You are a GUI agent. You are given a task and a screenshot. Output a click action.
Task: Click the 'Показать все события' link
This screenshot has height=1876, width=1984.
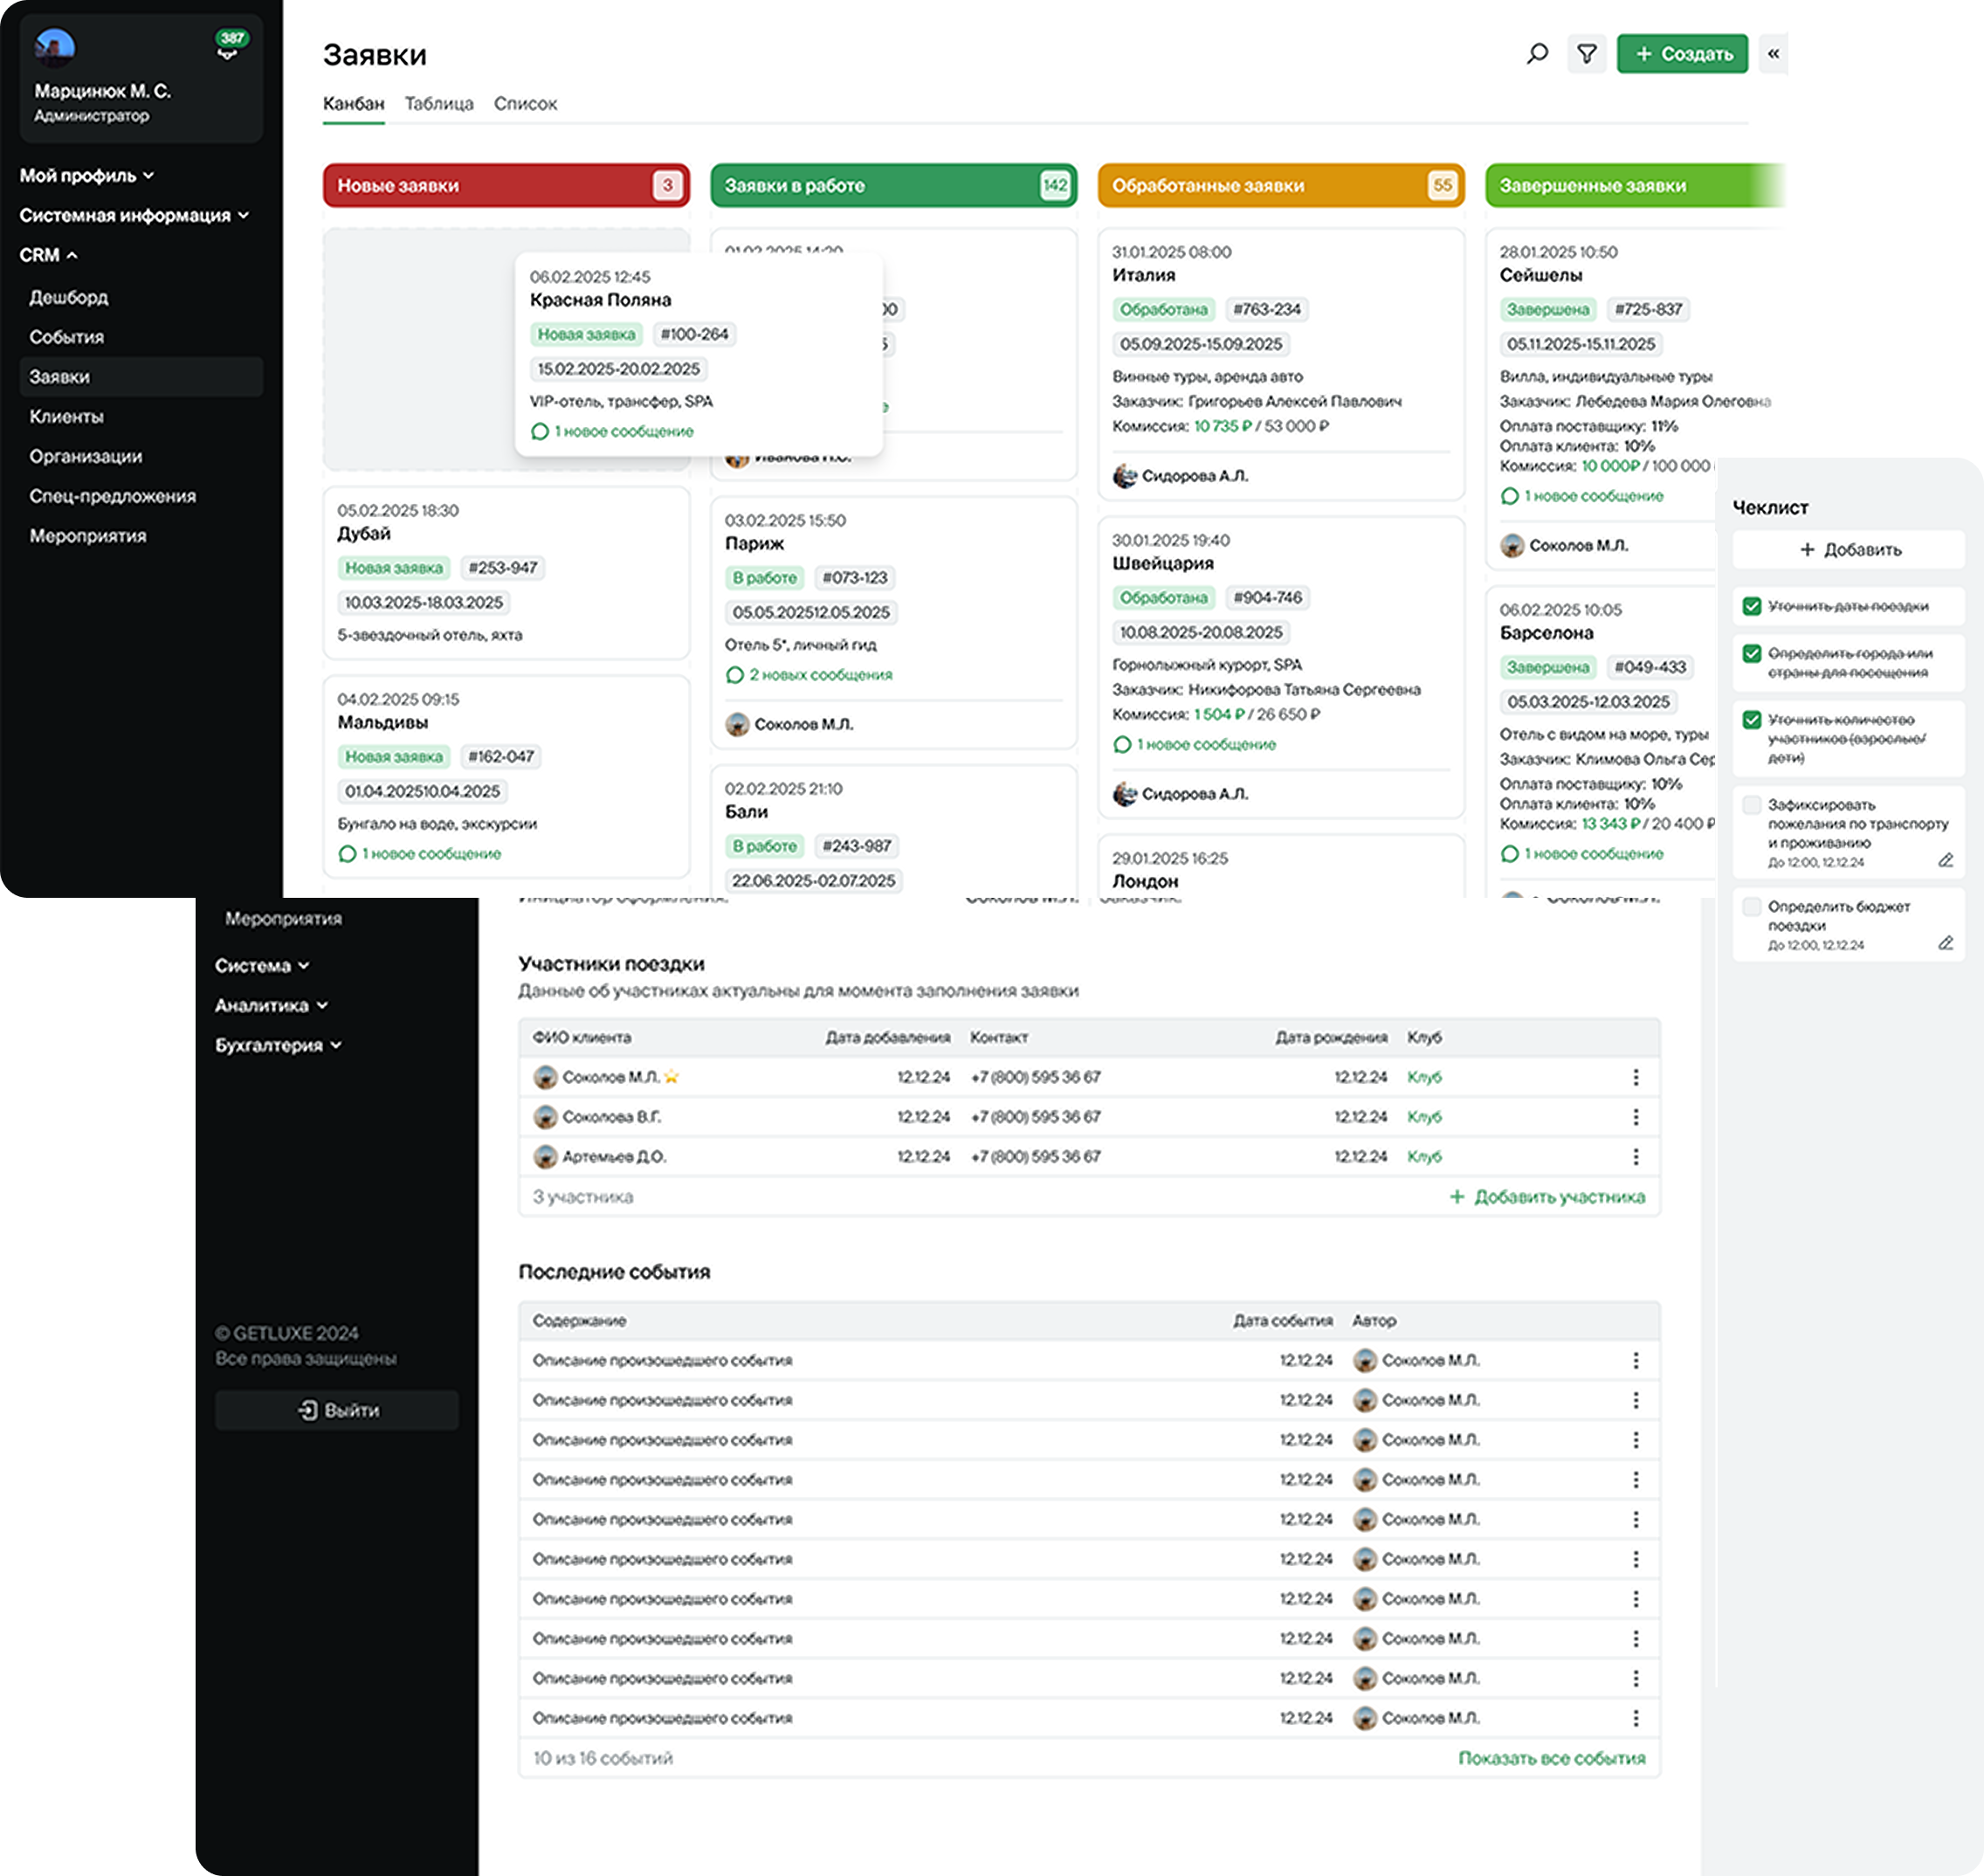pyautogui.click(x=1551, y=1758)
